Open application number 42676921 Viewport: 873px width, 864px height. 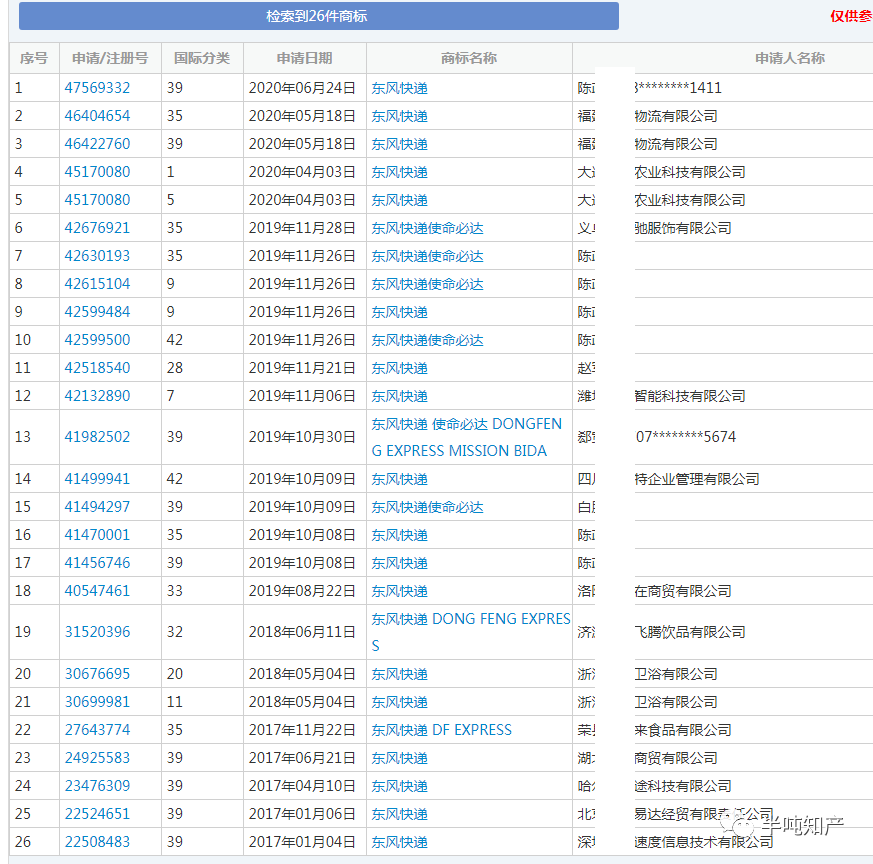click(97, 228)
